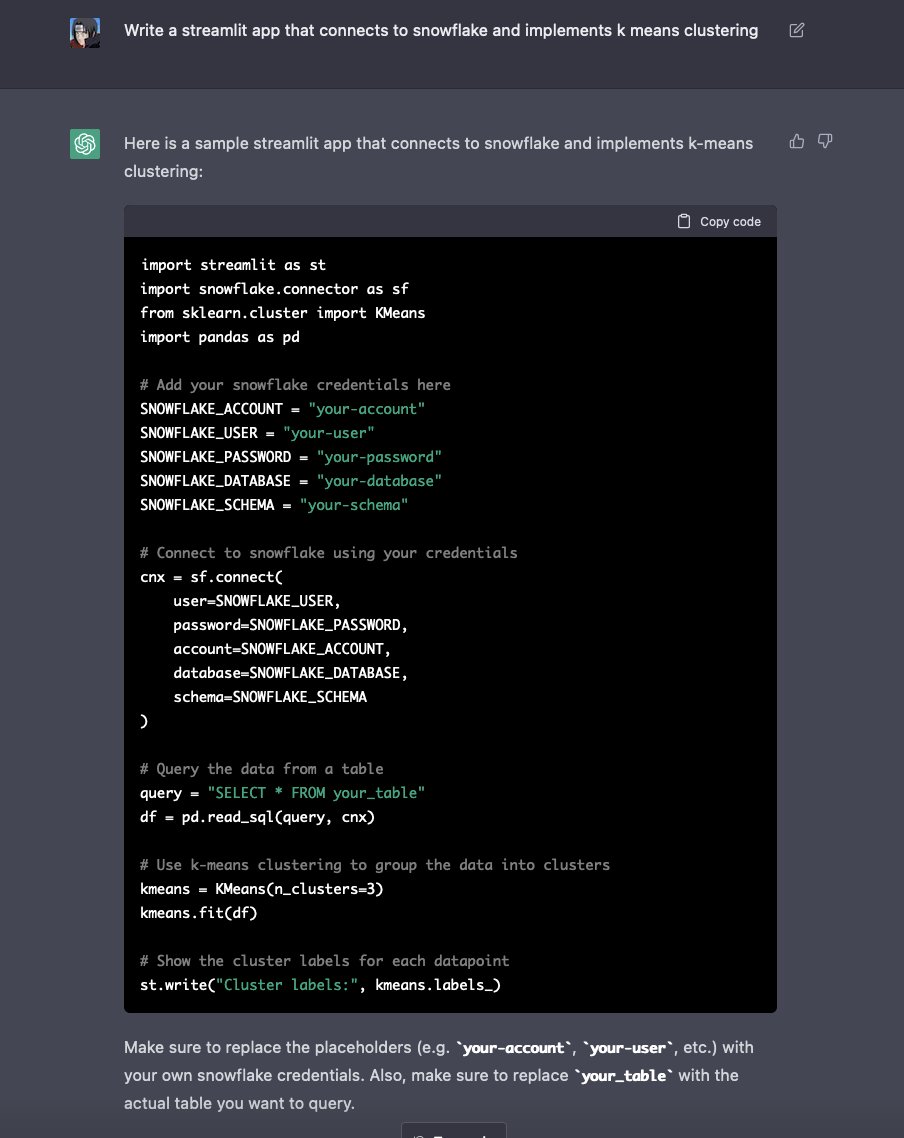The height and width of the screenshot is (1138, 904).
Task: Click 'password=SNOWFLAKE_PASSWORD,' argument line
Action: (x=290, y=624)
